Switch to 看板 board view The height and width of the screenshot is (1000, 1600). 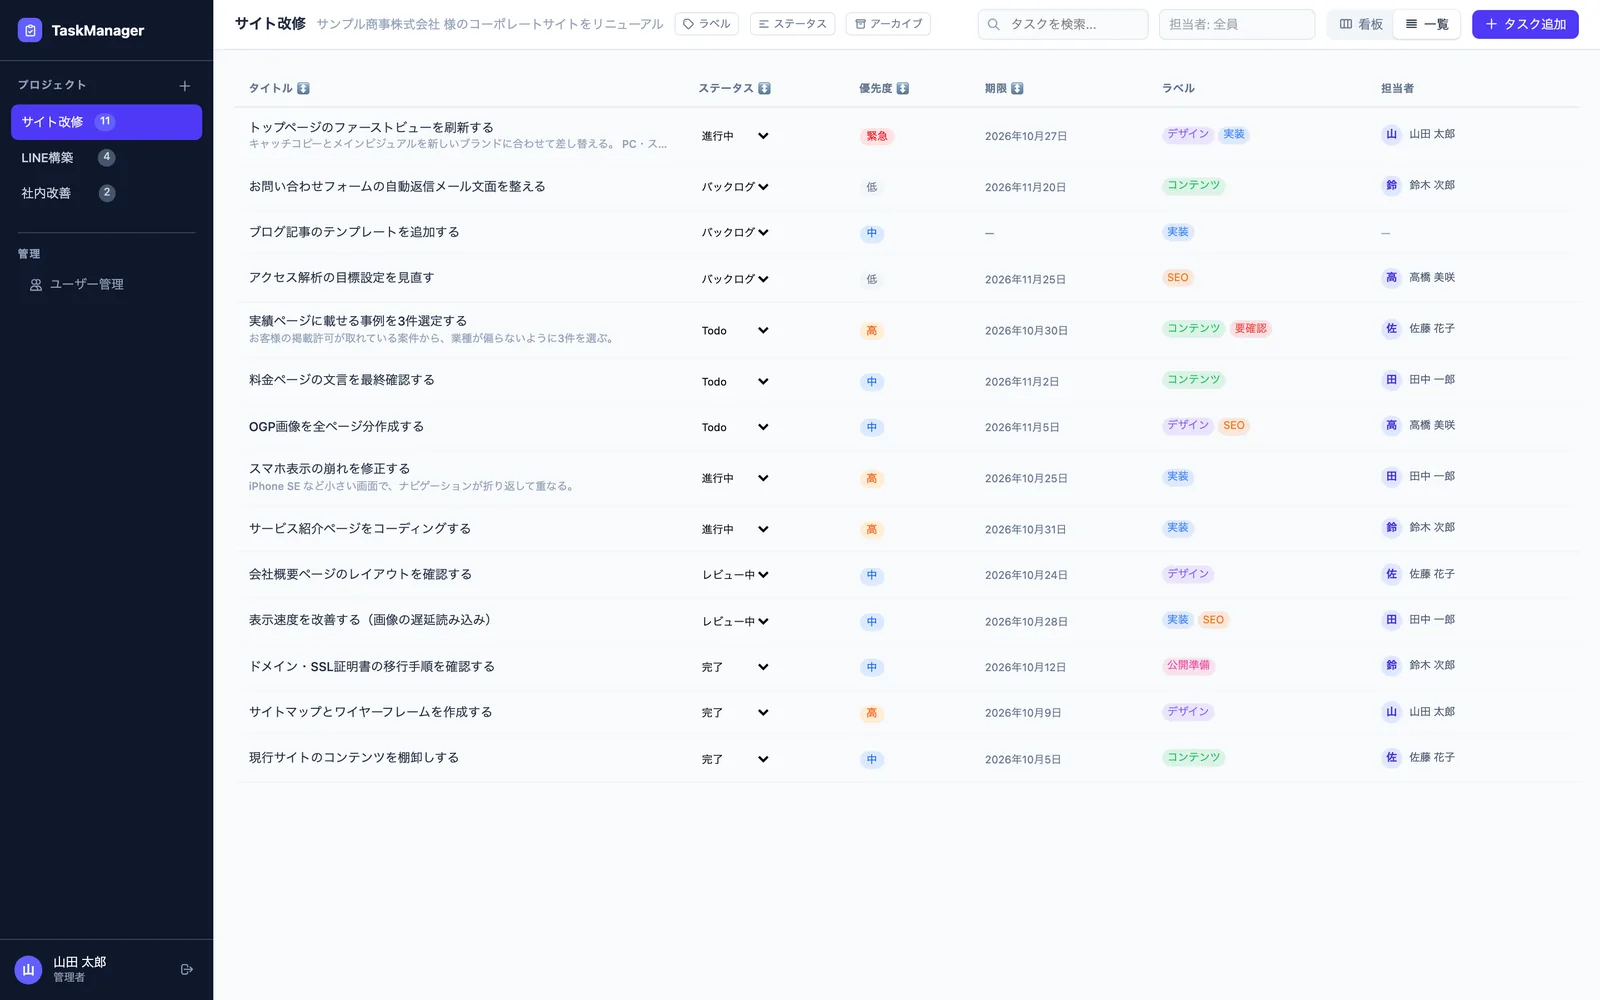1361,24
